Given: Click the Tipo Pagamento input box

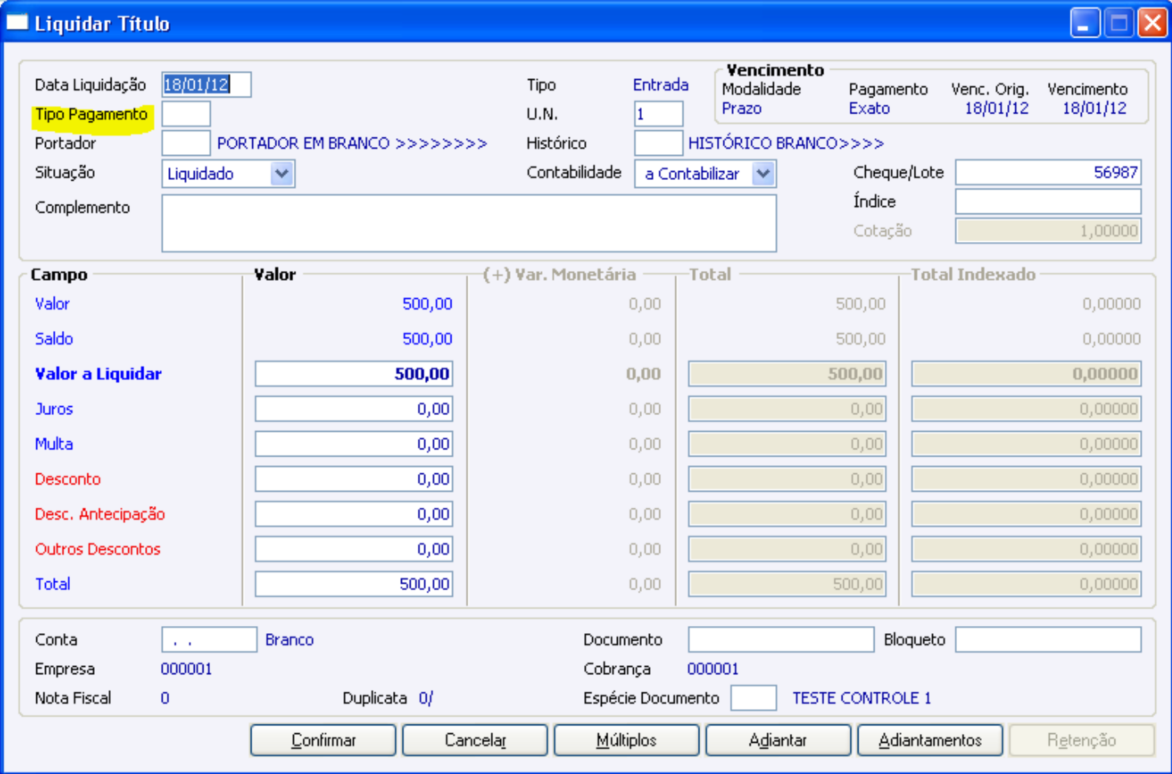Looking at the screenshot, I should [x=186, y=114].
